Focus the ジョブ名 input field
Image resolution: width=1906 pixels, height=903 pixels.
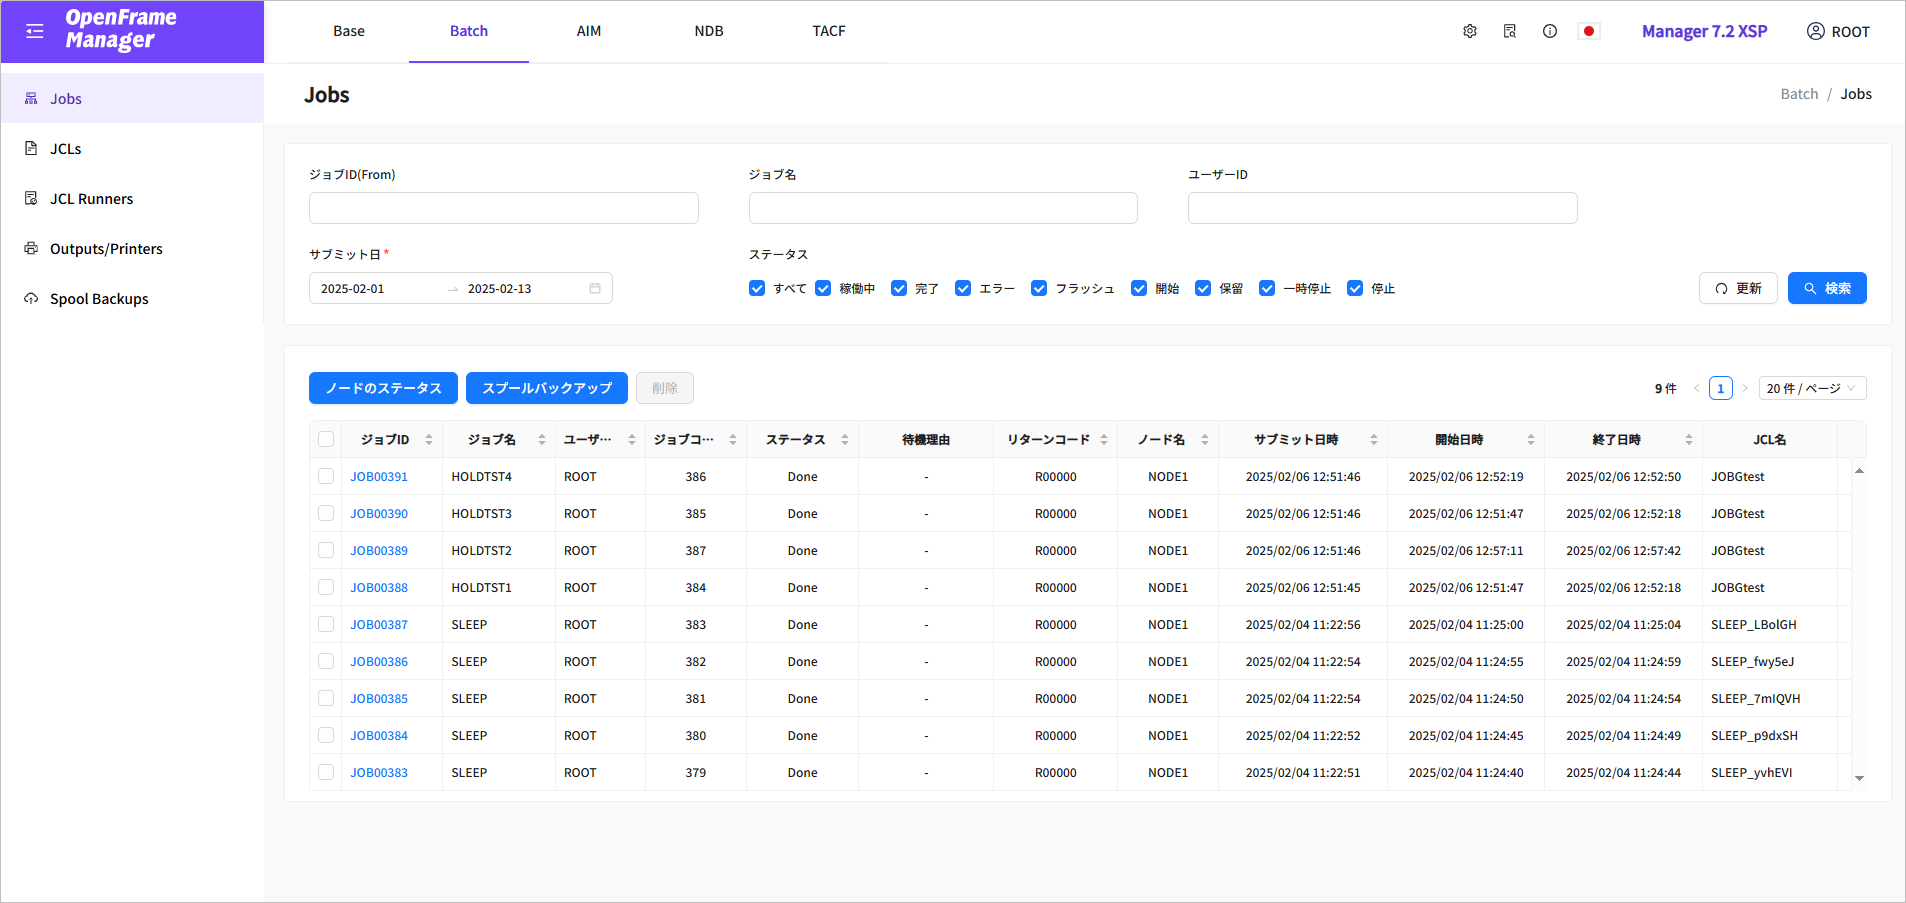[x=942, y=208]
